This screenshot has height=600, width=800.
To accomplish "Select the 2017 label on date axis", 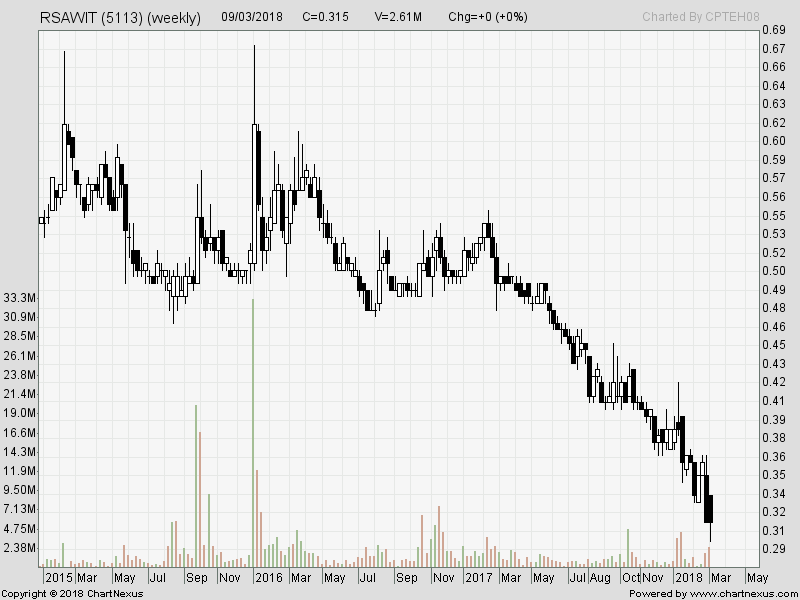I will (477, 578).
